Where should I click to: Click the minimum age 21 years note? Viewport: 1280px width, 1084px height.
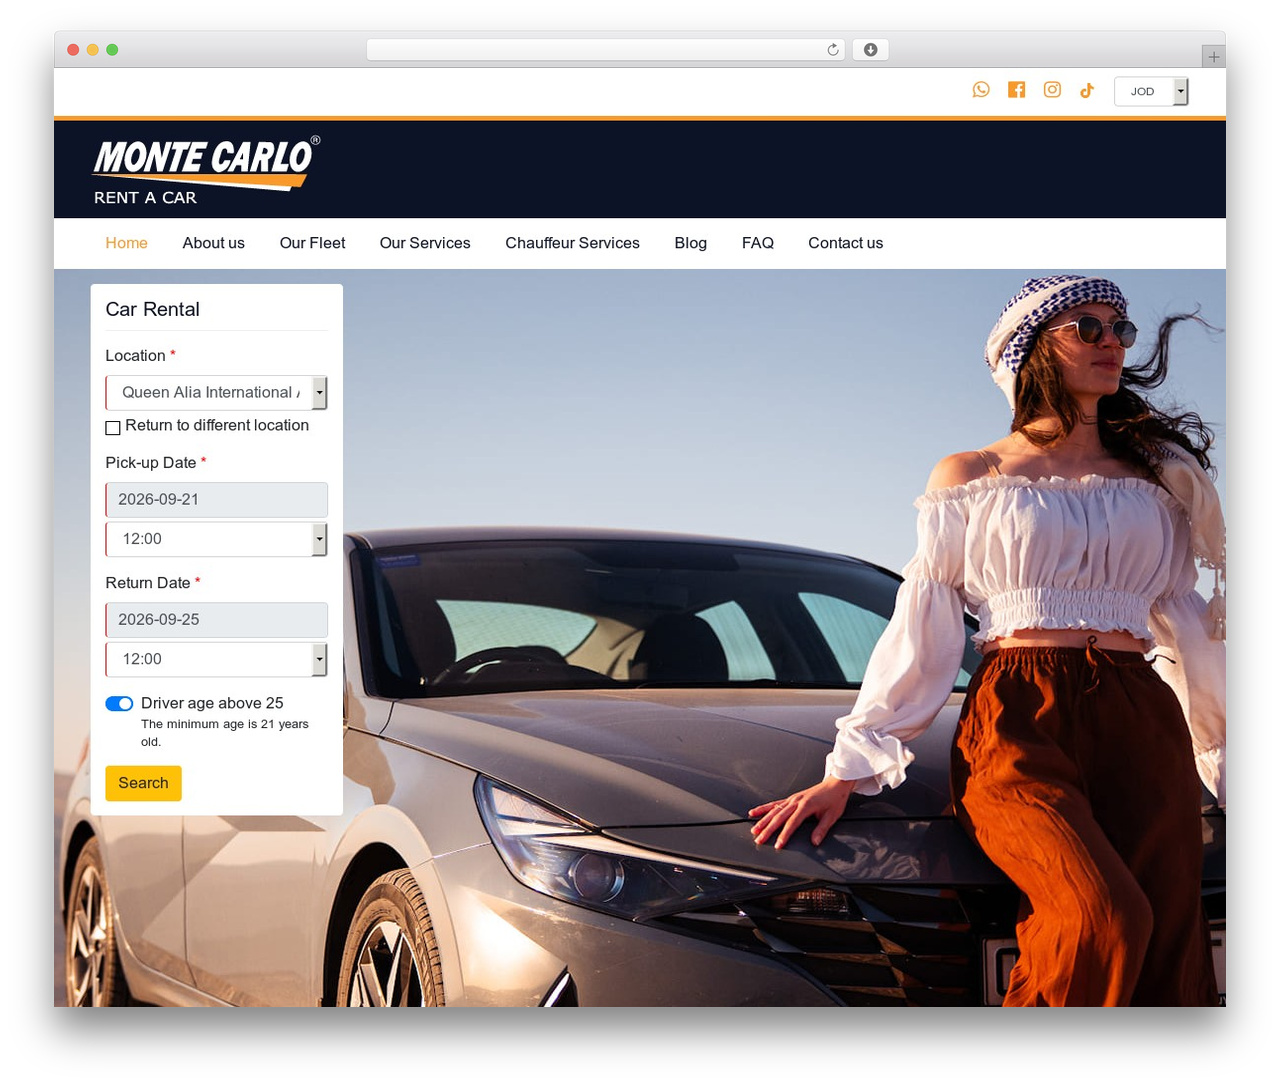click(x=225, y=733)
